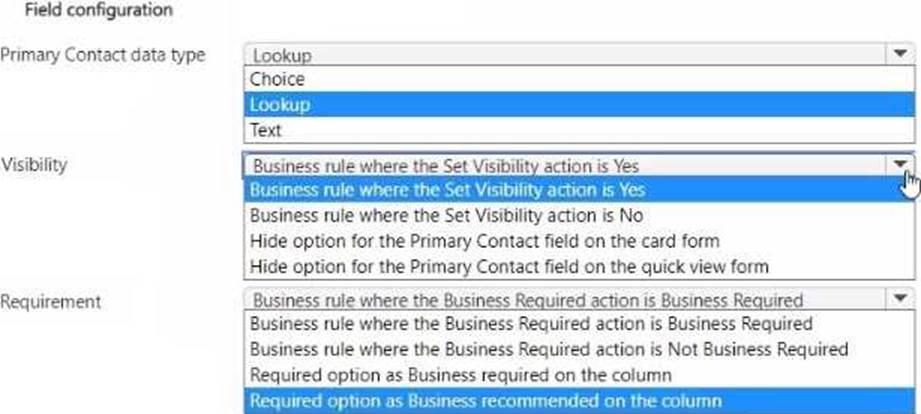The width and height of the screenshot is (921, 414).
Task: Select list option Business Required action is Business Required
Action: point(530,324)
